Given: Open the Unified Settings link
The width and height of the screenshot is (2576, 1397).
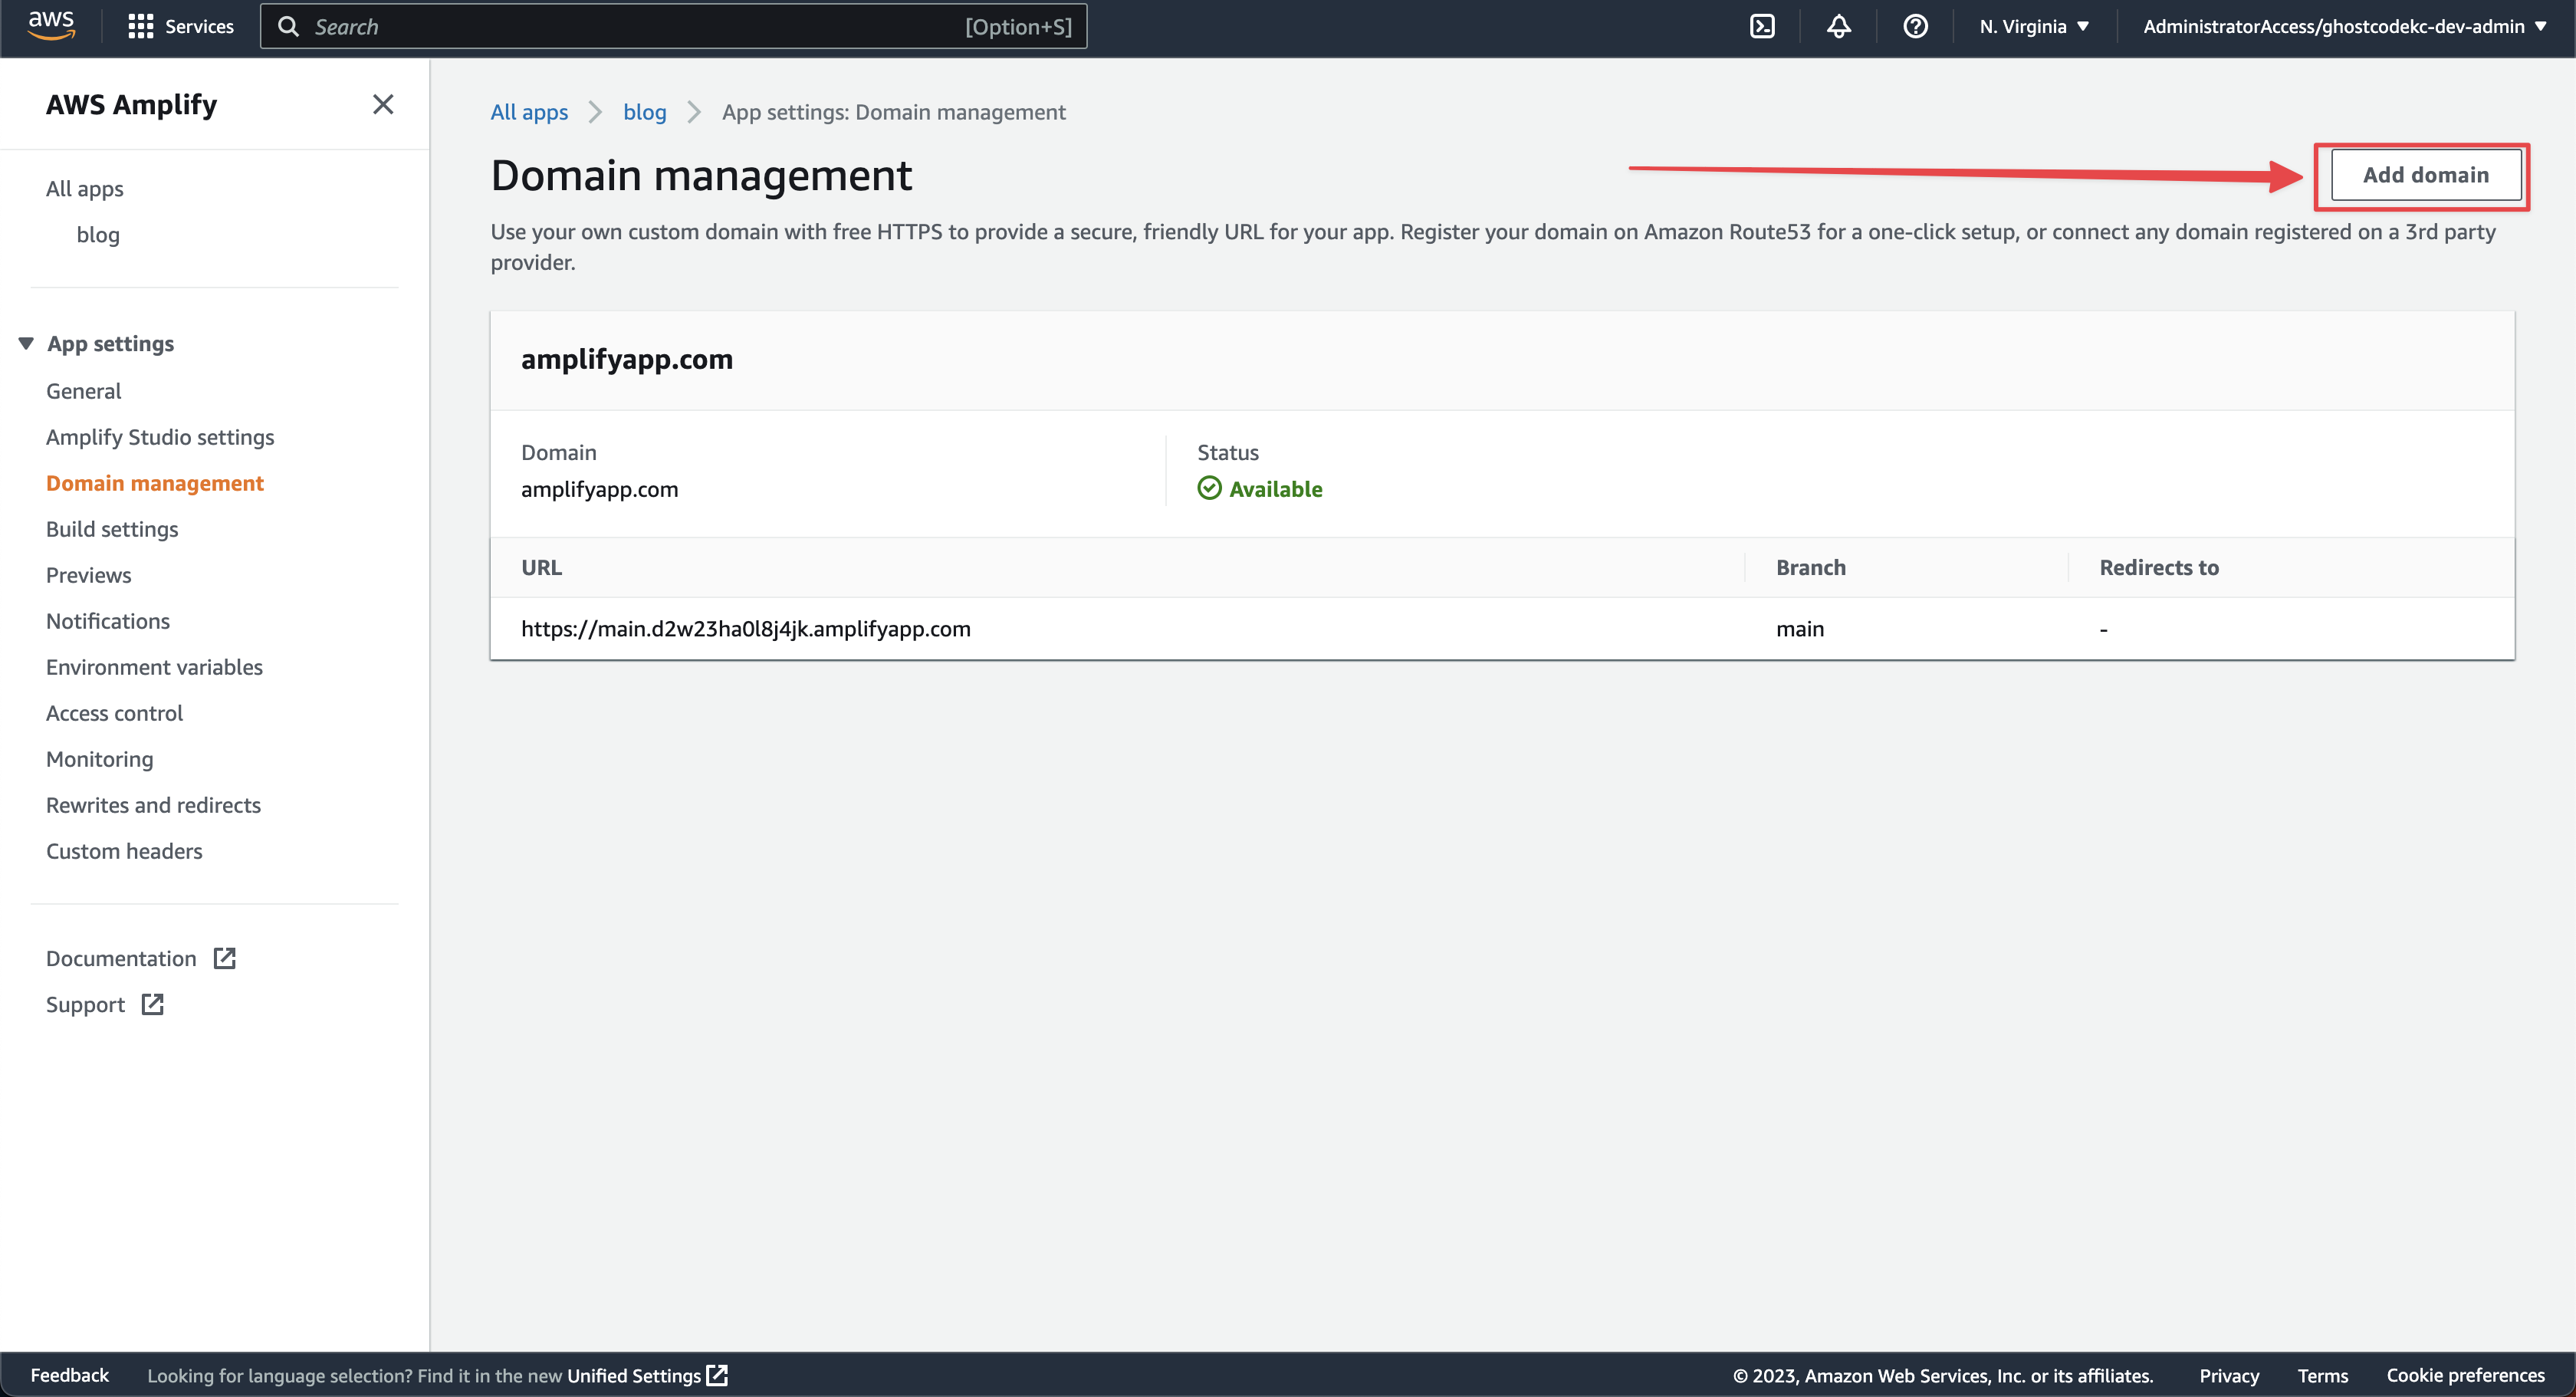Looking at the screenshot, I should coord(634,1375).
